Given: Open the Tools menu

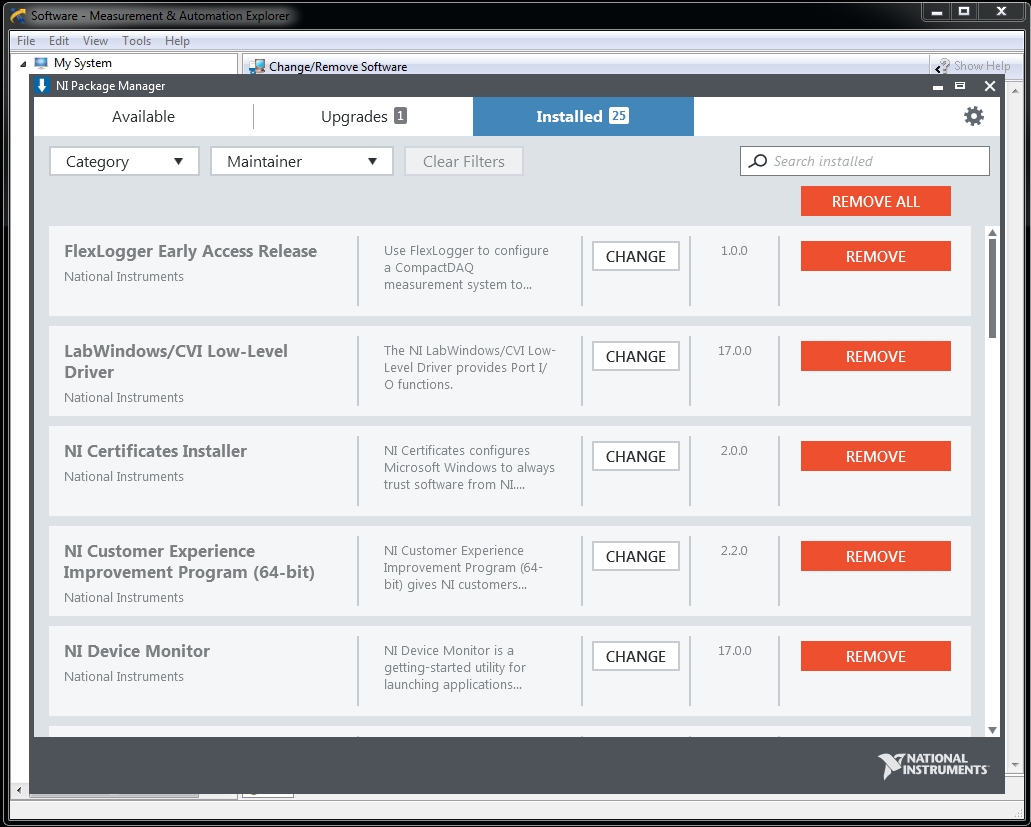Looking at the screenshot, I should pos(137,41).
